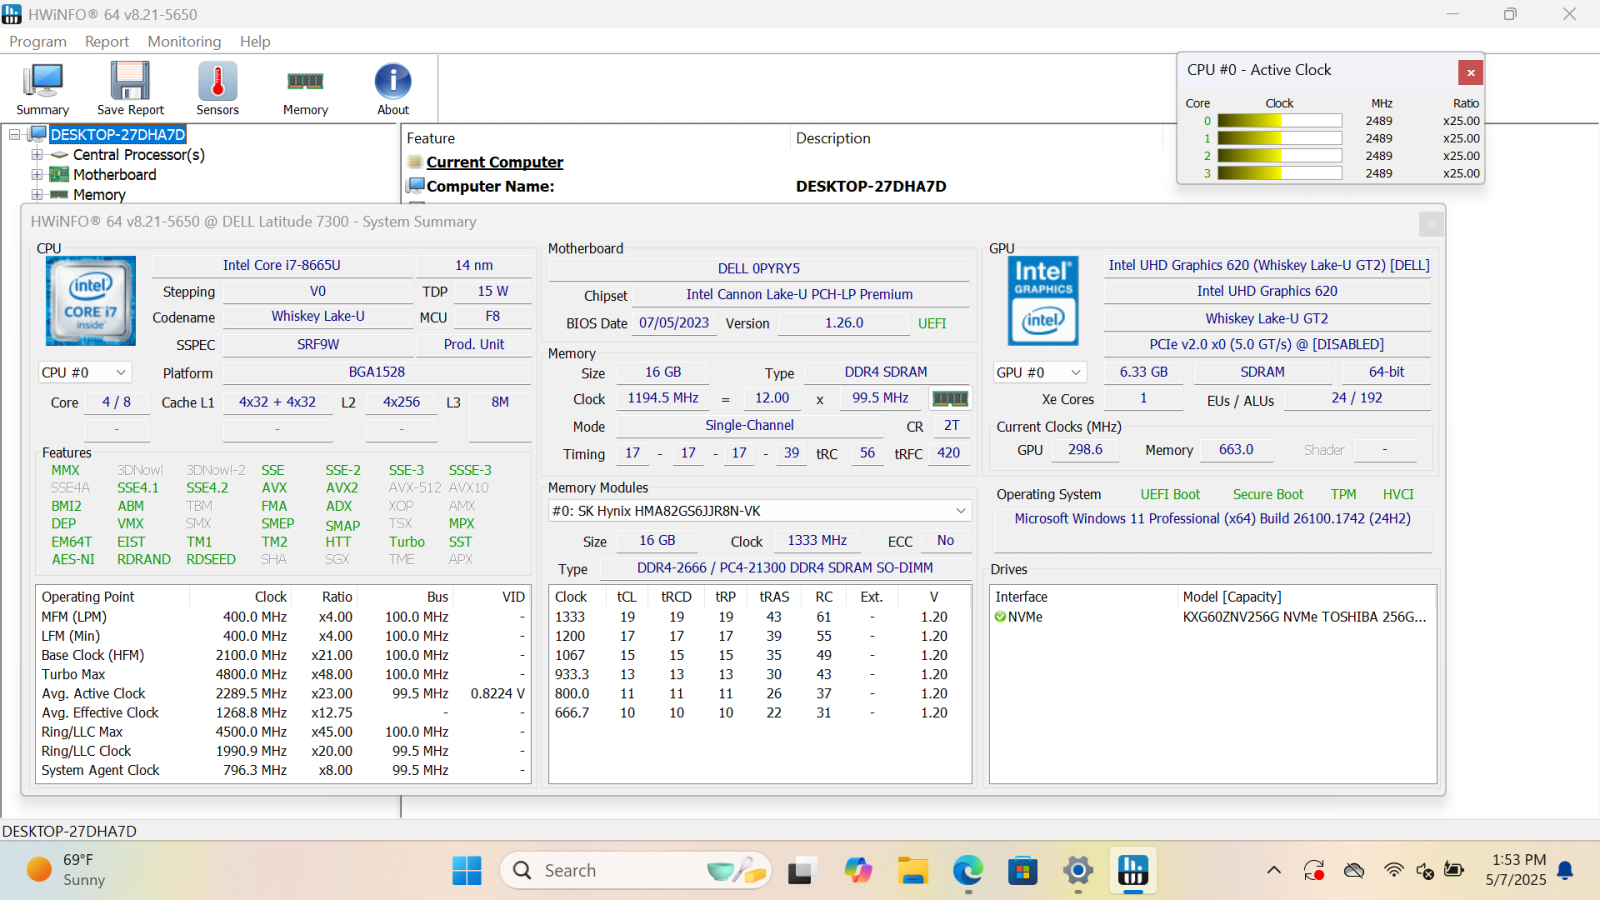
Task: Open HWiNFO from the taskbar
Action: pos(1132,871)
